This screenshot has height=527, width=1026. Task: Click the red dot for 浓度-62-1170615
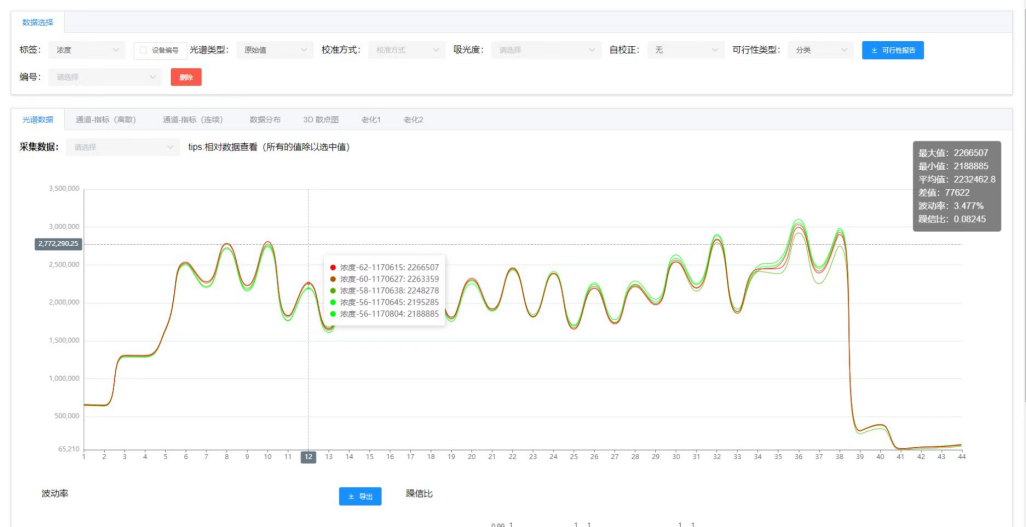(x=333, y=267)
